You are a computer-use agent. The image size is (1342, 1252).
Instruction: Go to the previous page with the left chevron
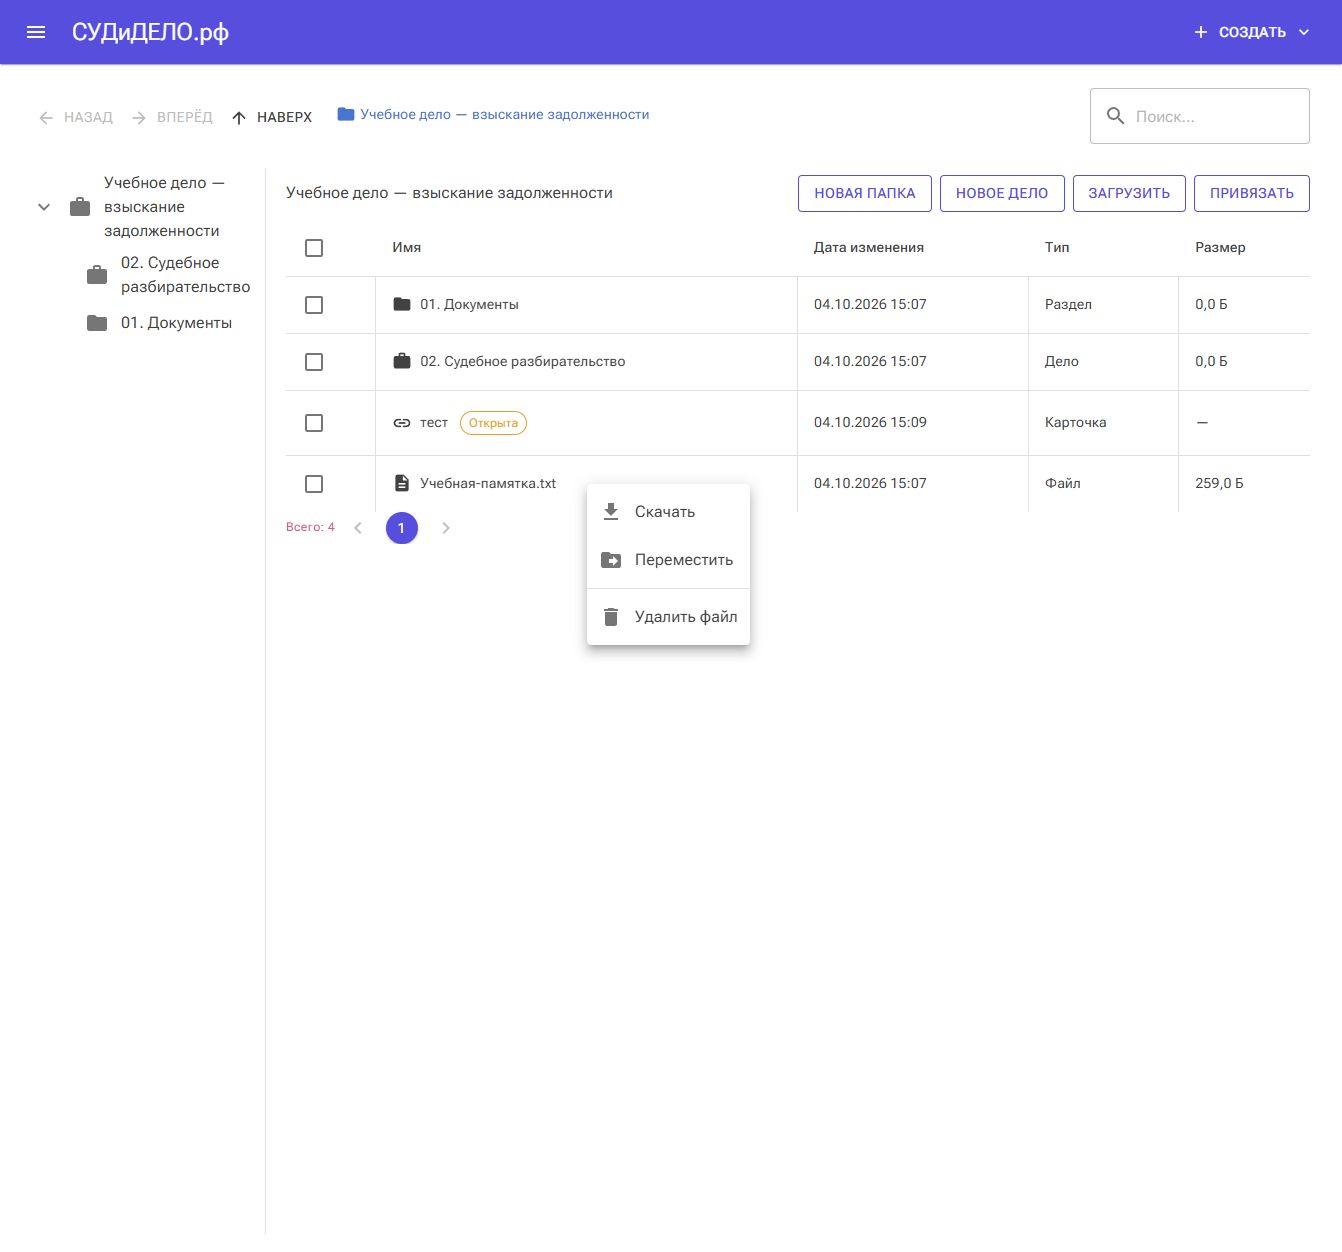tap(358, 528)
